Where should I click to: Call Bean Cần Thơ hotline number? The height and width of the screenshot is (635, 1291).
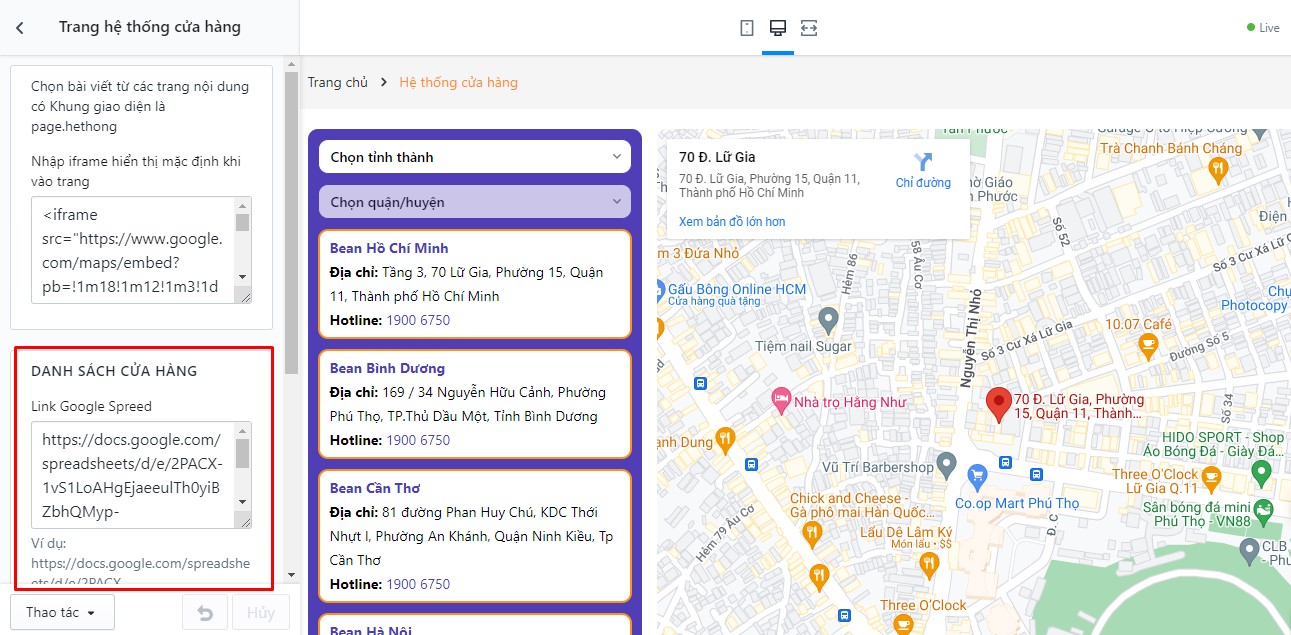click(x=418, y=584)
